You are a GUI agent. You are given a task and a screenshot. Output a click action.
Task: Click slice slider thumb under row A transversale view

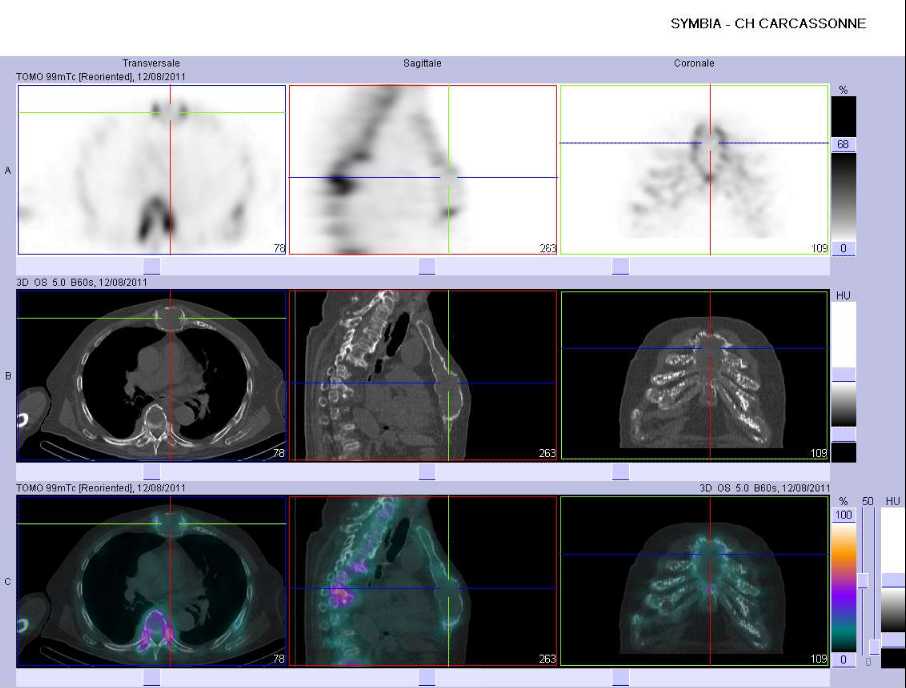pyautogui.click(x=151, y=266)
